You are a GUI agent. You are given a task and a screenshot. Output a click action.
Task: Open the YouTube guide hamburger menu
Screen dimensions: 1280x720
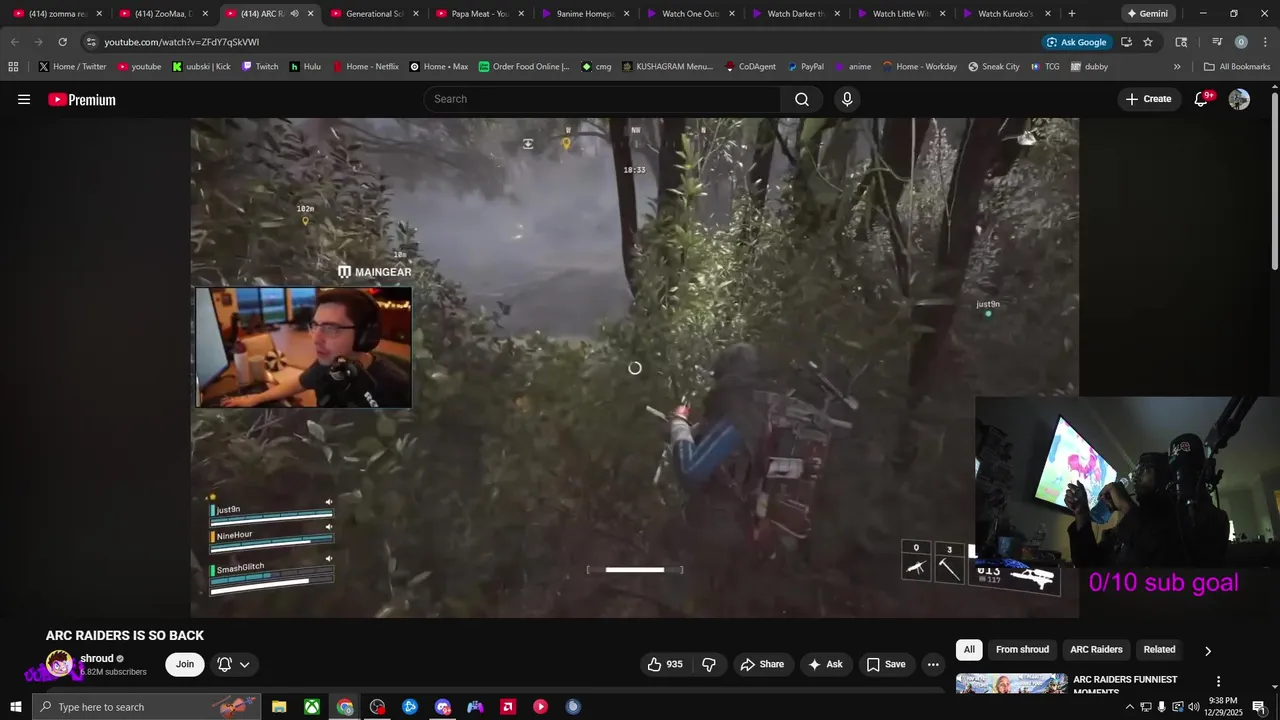coord(24,99)
